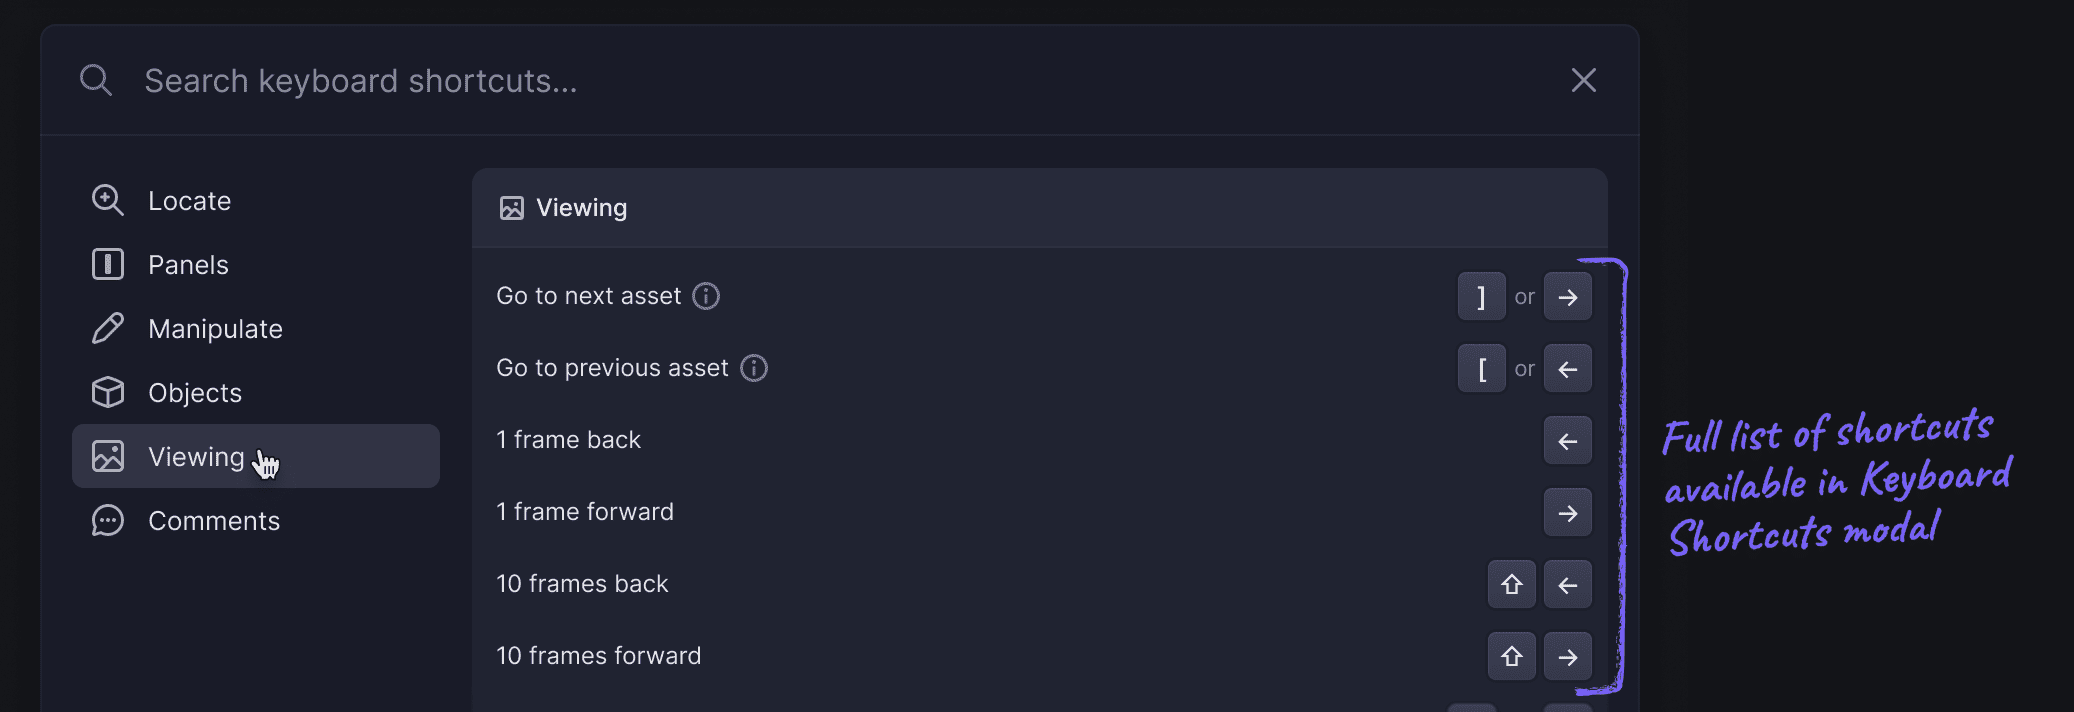
Task: Click the Panels sidebar icon
Action: (x=108, y=264)
